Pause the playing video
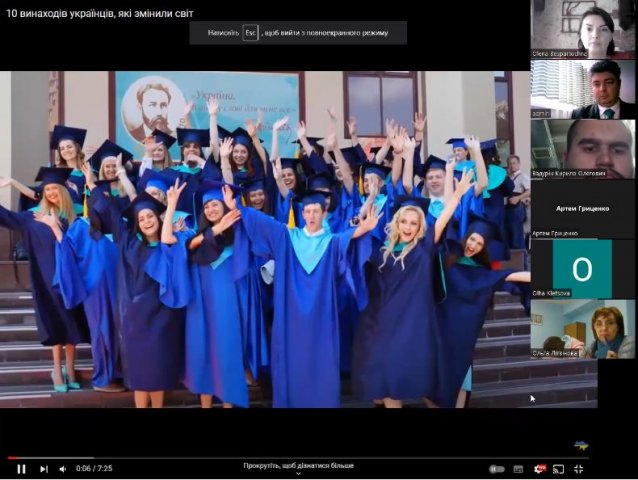 pyautogui.click(x=21, y=468)
